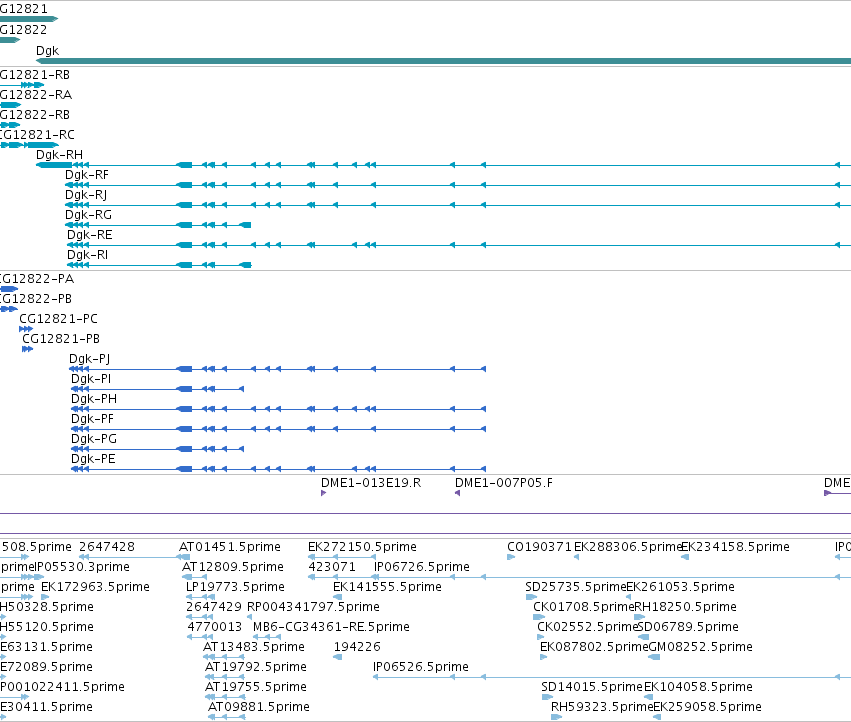
Task: Select the 2647429 alignment label
Action: point(214,607)
